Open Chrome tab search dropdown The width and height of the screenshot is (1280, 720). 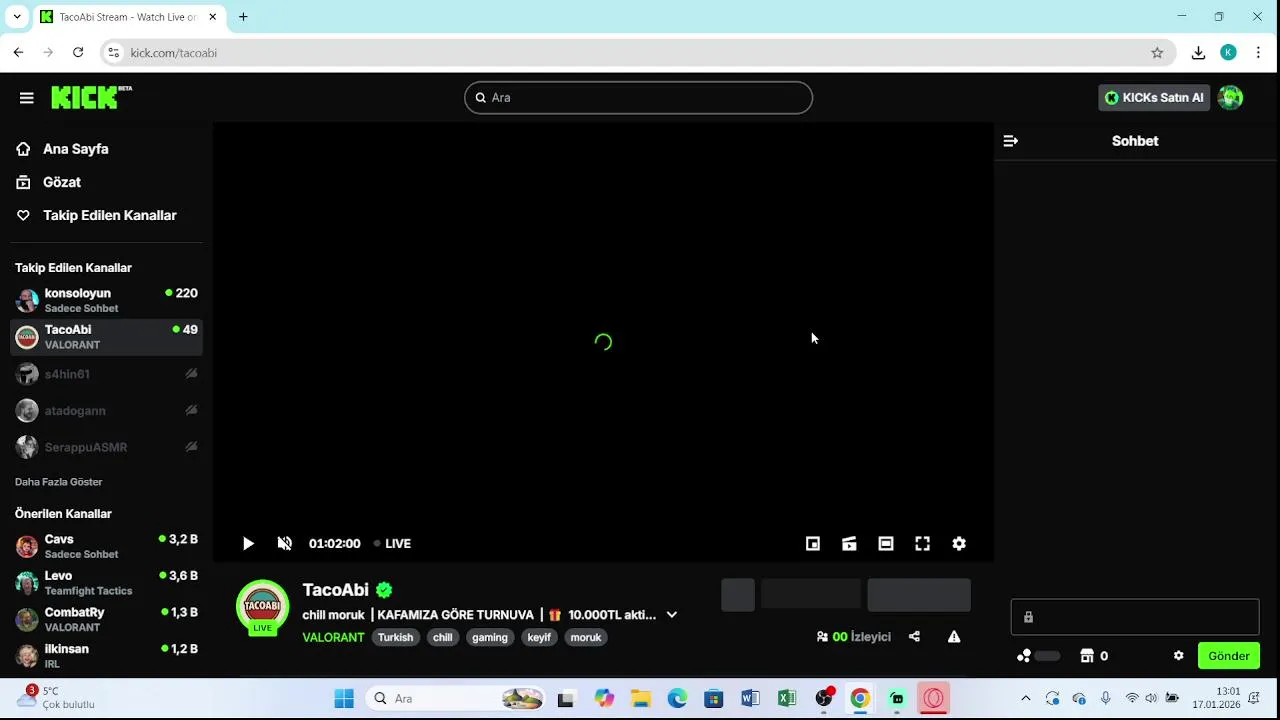click(17, 17)
